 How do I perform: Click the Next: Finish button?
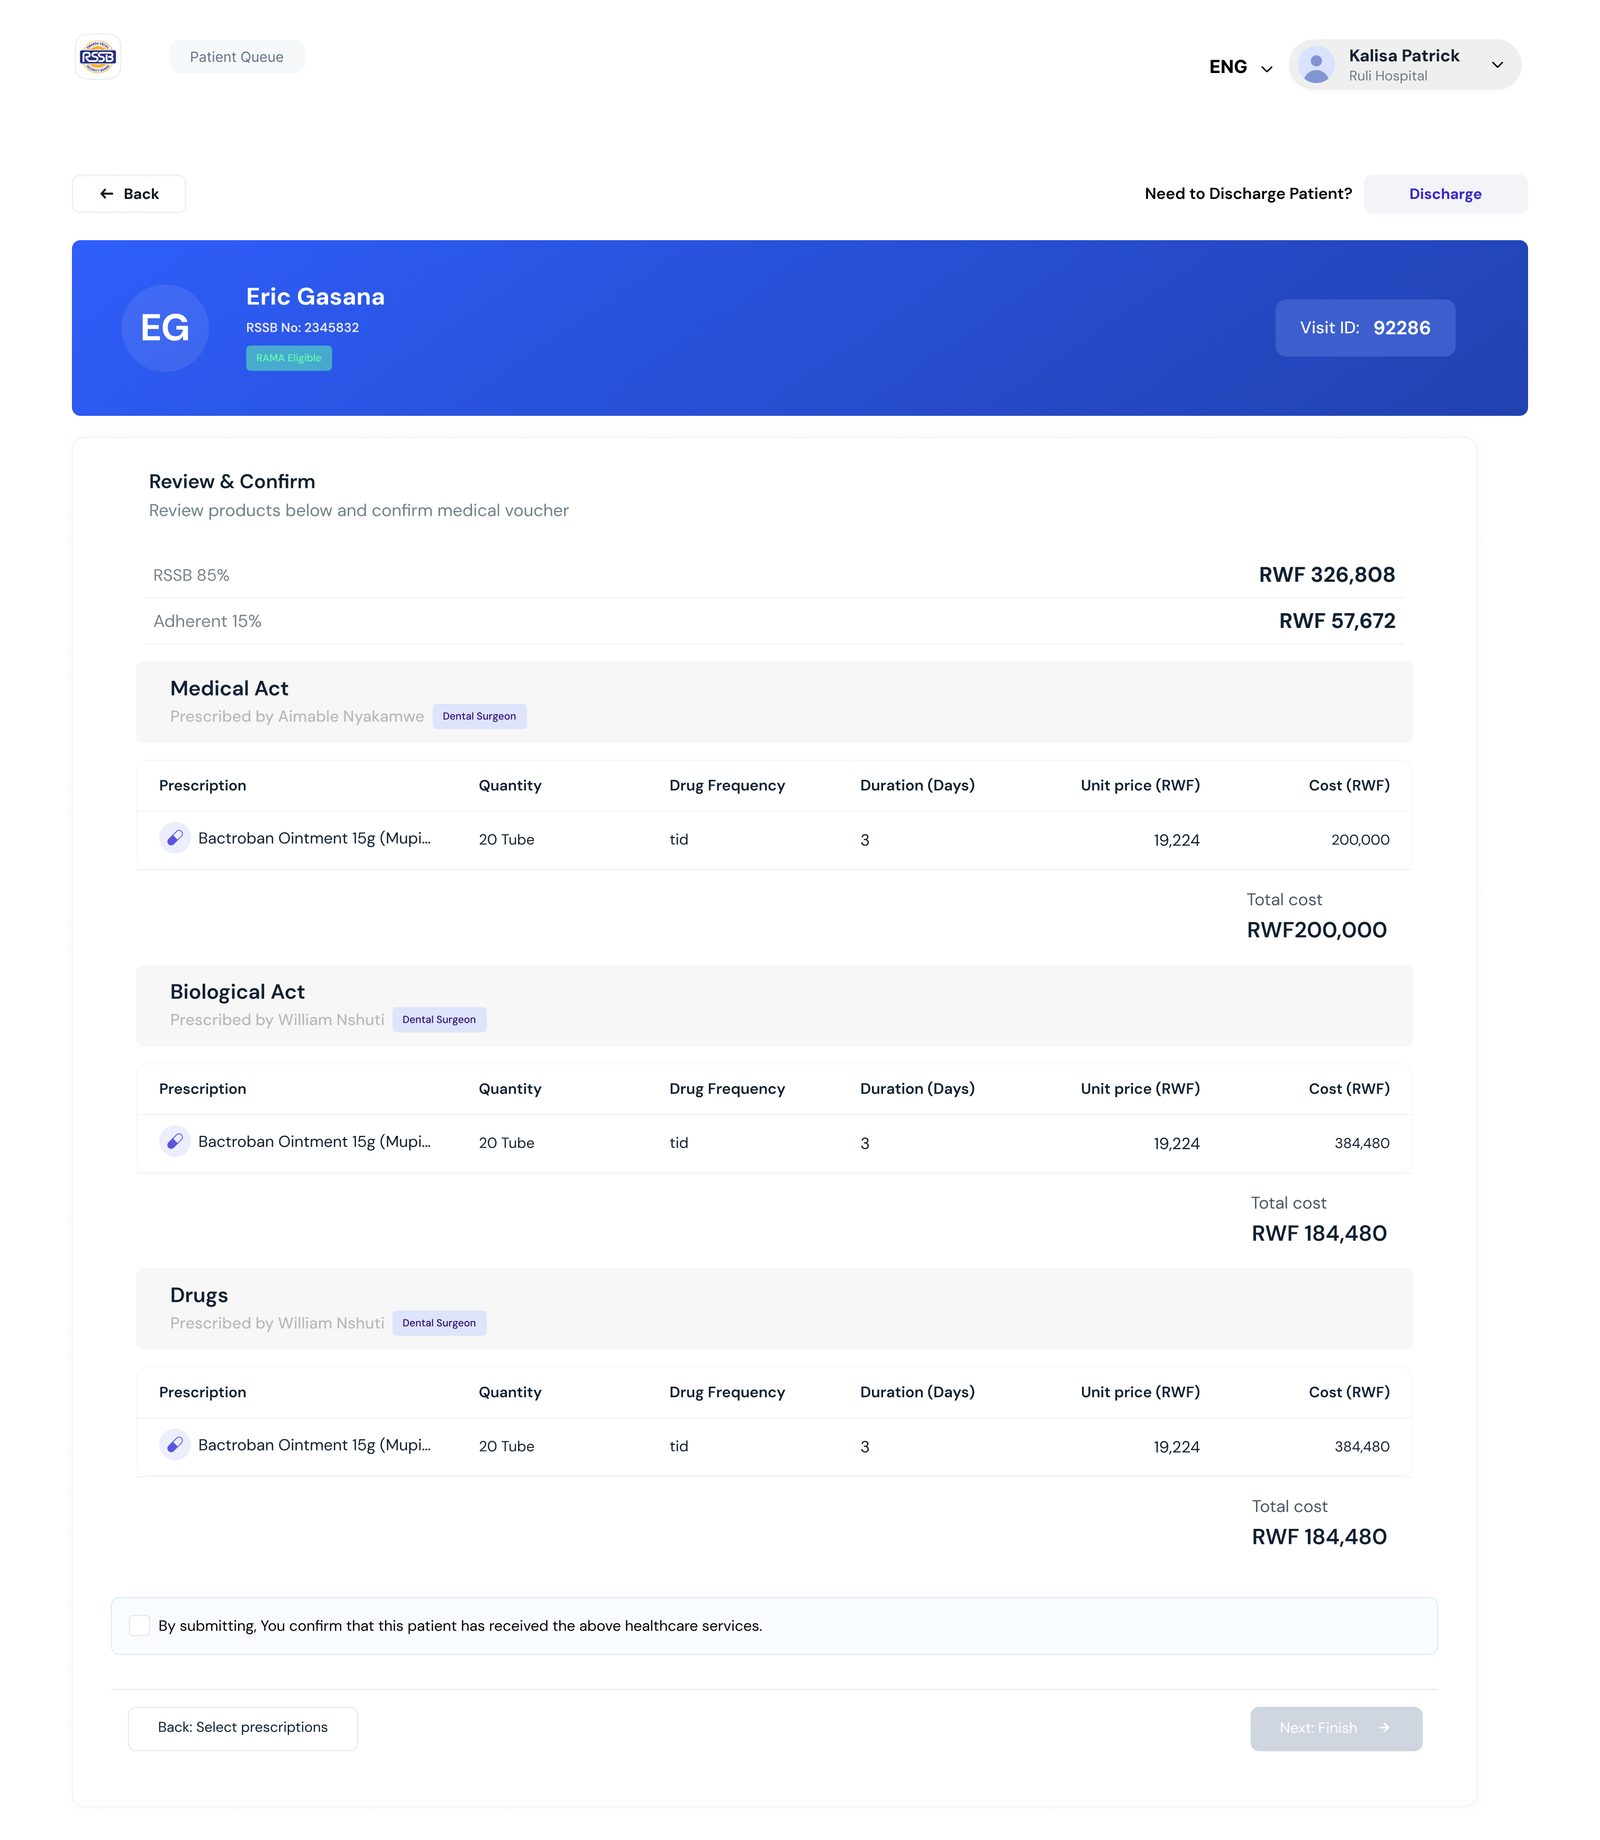pyautogui.click(x=1336, y=1728)
